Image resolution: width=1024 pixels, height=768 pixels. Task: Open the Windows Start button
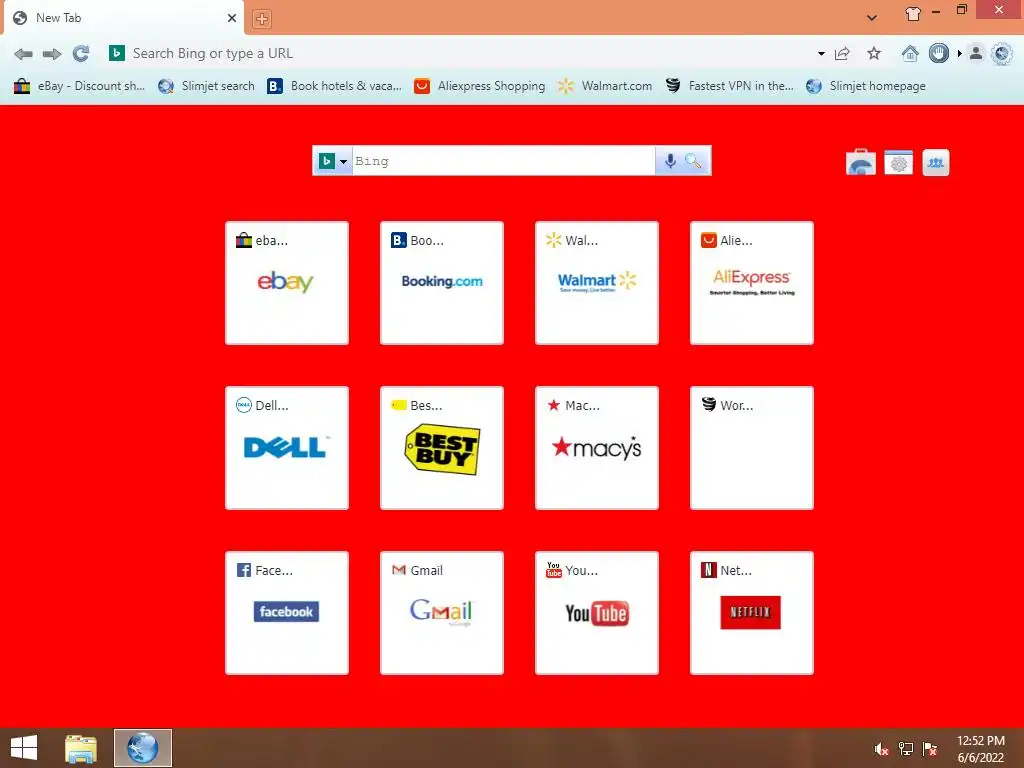pos(24,748)
